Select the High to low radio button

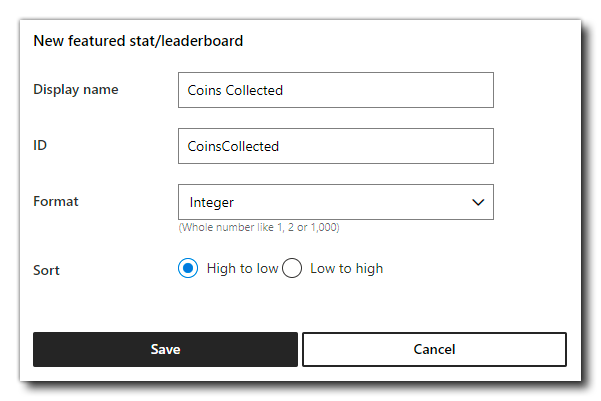point(188,268)
